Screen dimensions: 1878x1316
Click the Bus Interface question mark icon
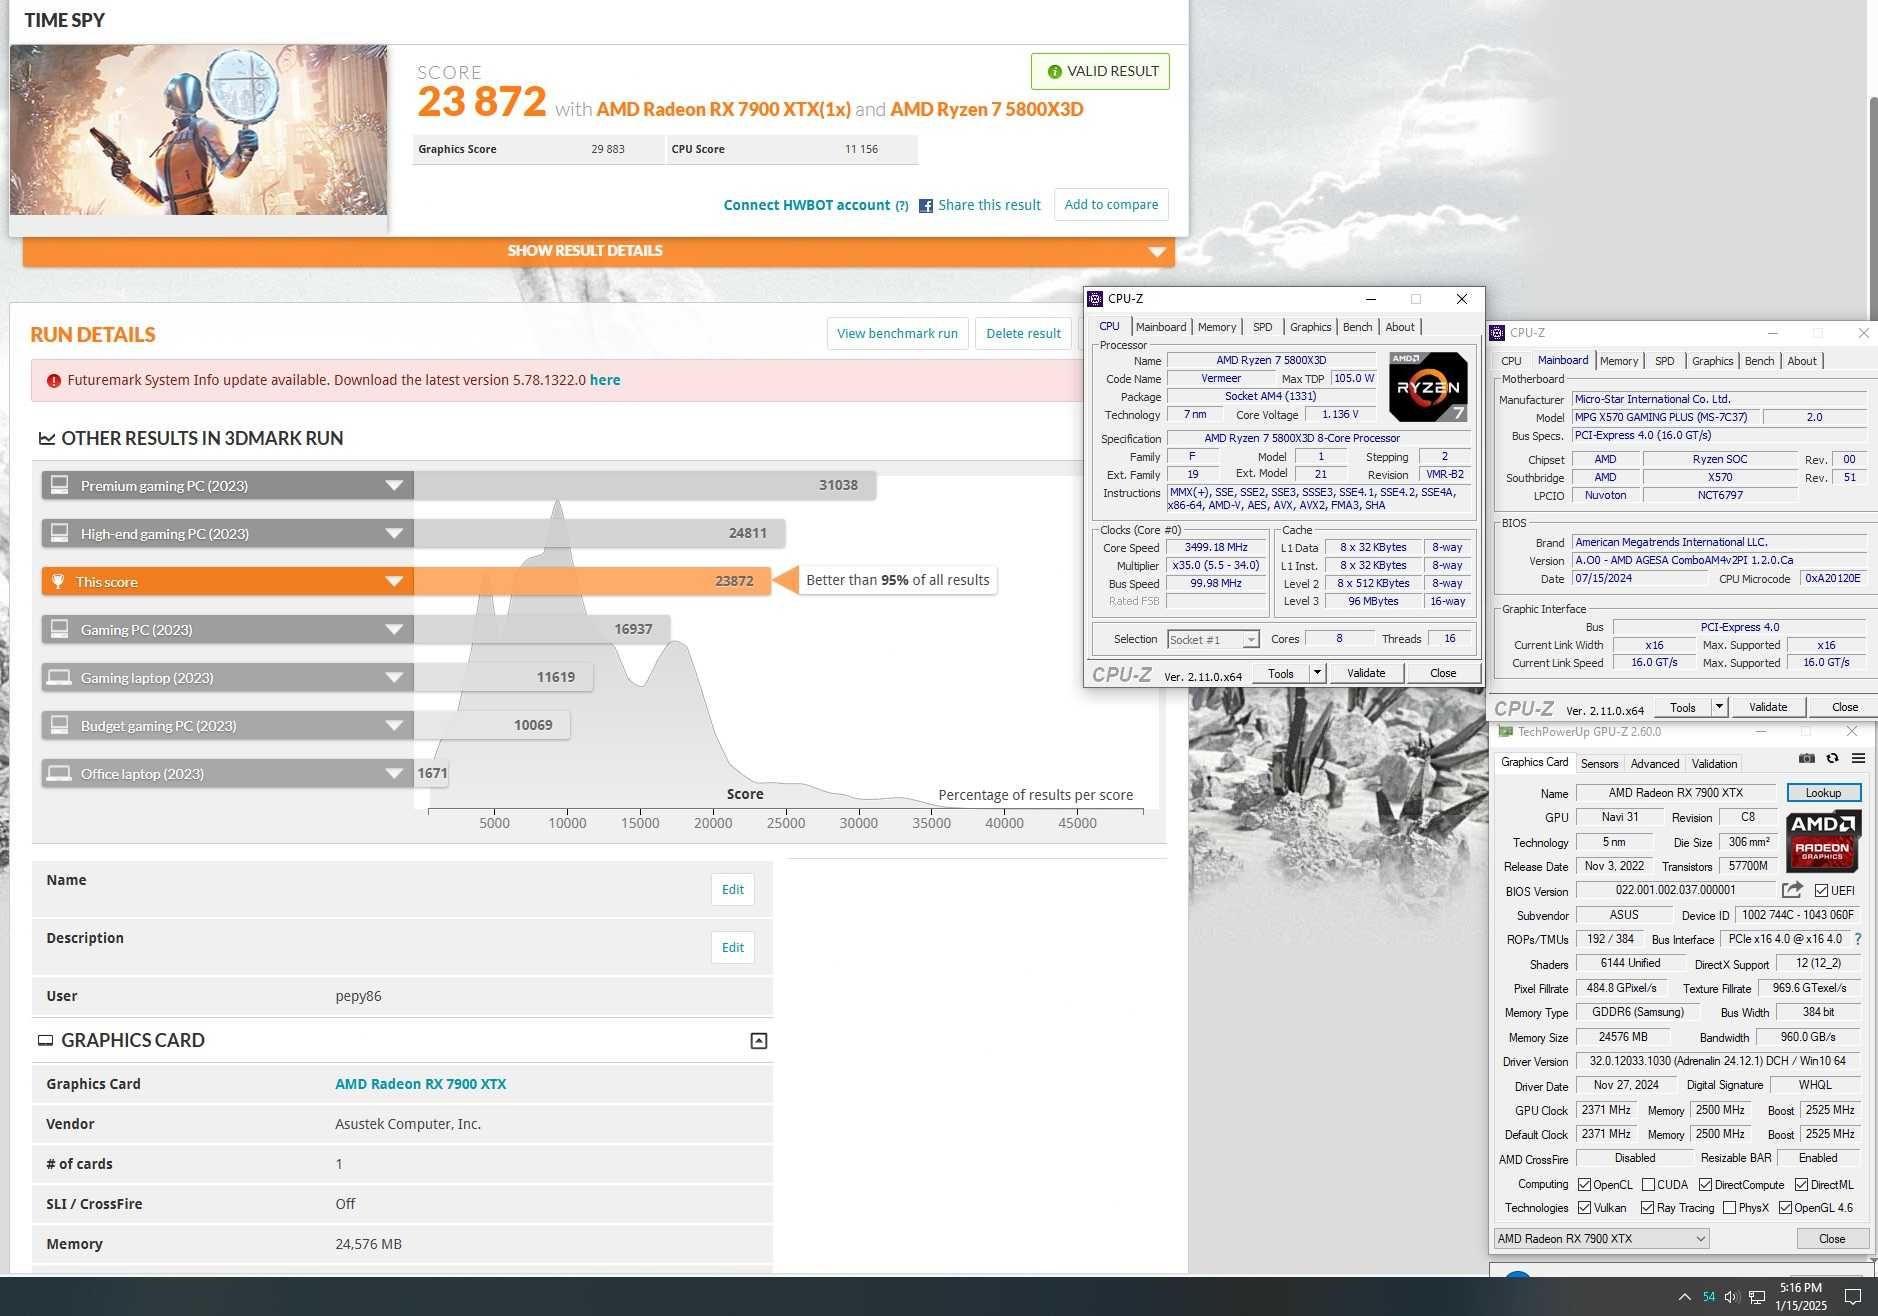pyautogui.click(x=1858, y=939)
